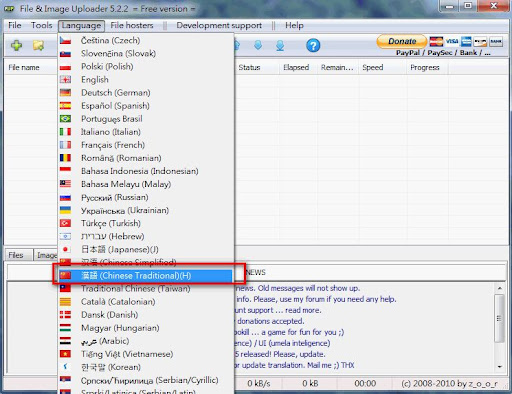This screenshot has width=512, height=394.
Task: Click the blue down arrow toolbar icon
Action: pos(258,45)
